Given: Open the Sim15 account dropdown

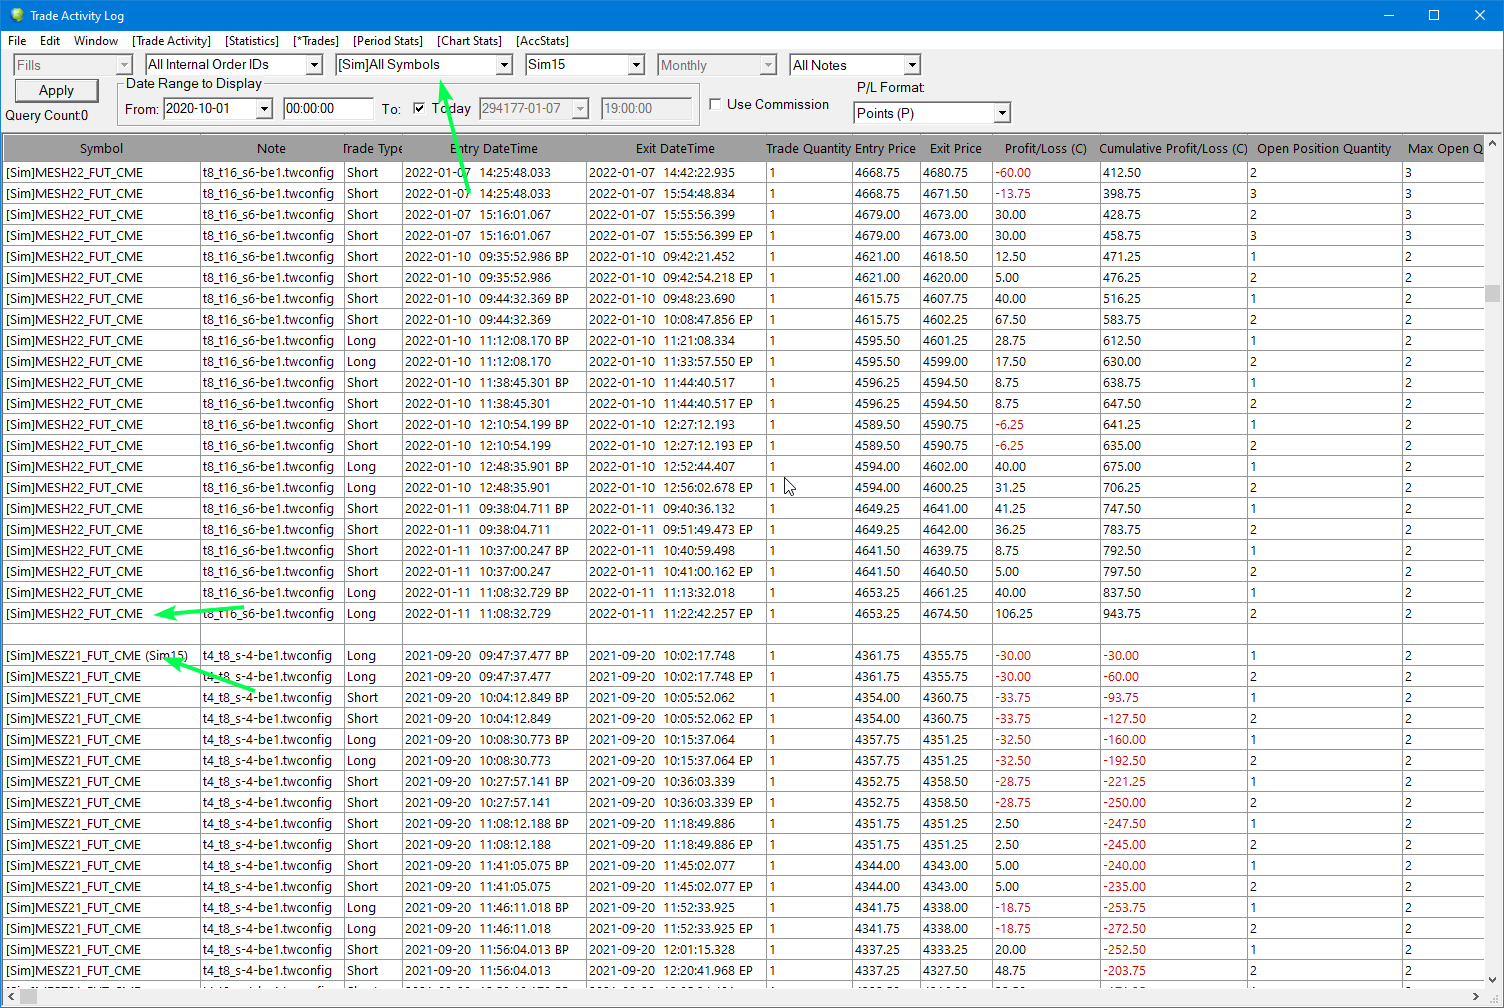Looking at the screenshot, I should coord(636,65).
